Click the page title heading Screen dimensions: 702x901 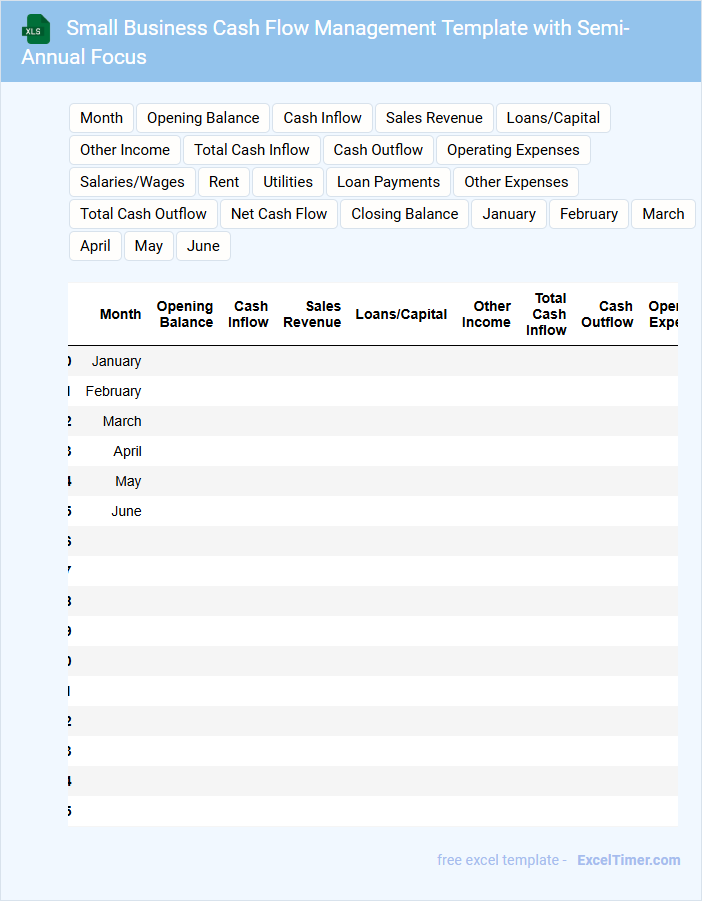(325, 43)
